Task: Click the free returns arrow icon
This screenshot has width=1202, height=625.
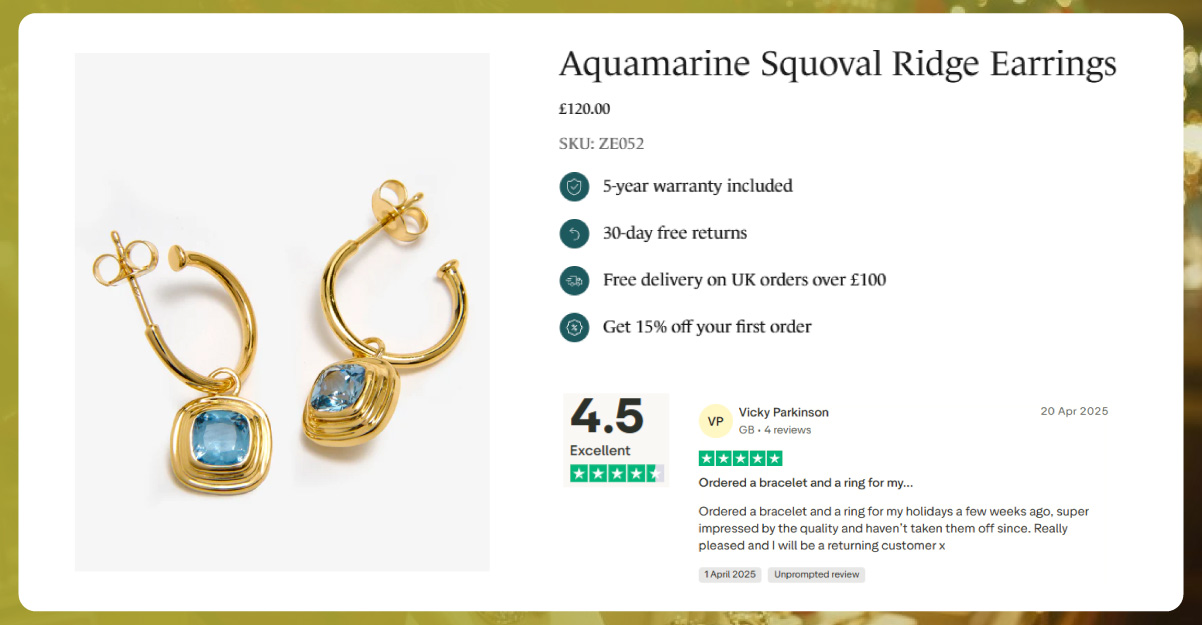Action: tap(574, 234)
